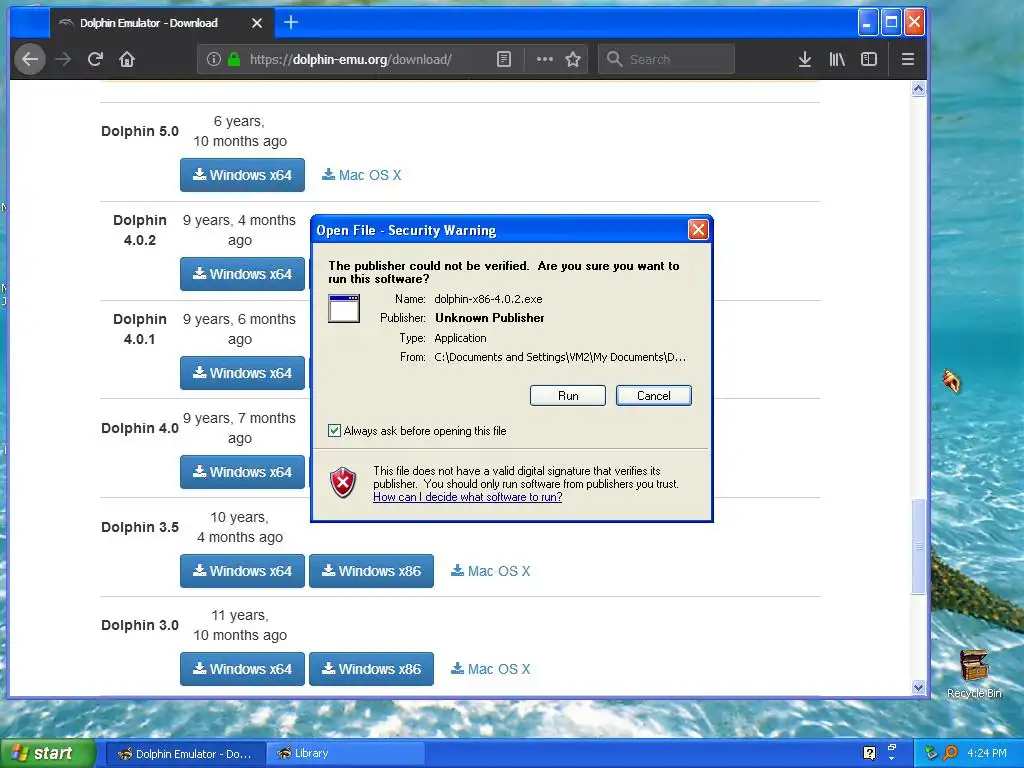Download Dolphin 5.0 Windows x64
1024x768 pixels.
coord(242,175)
